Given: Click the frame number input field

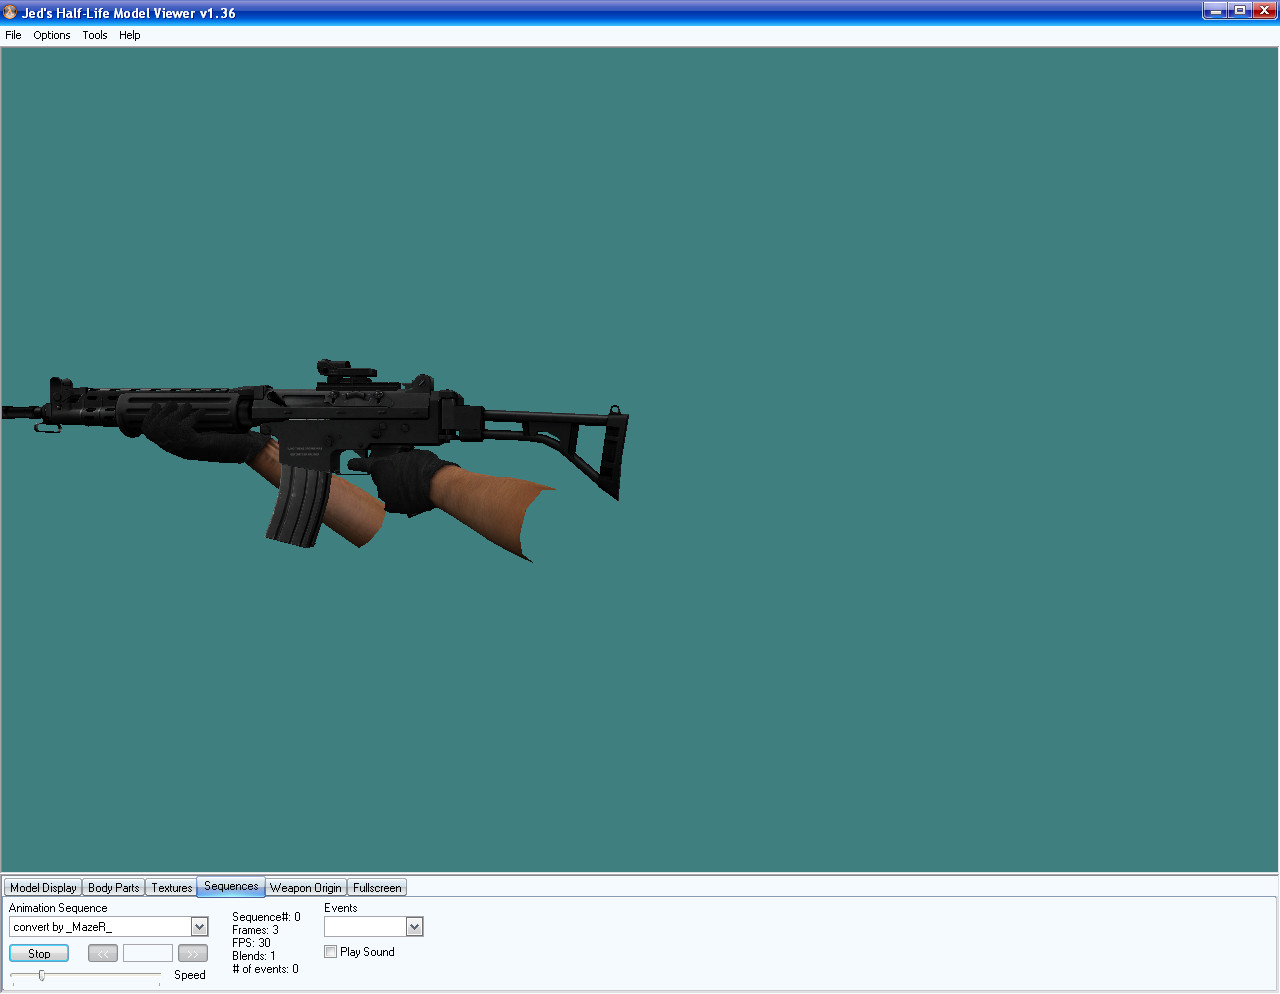Looking at the screenshot, I should 148,954.
